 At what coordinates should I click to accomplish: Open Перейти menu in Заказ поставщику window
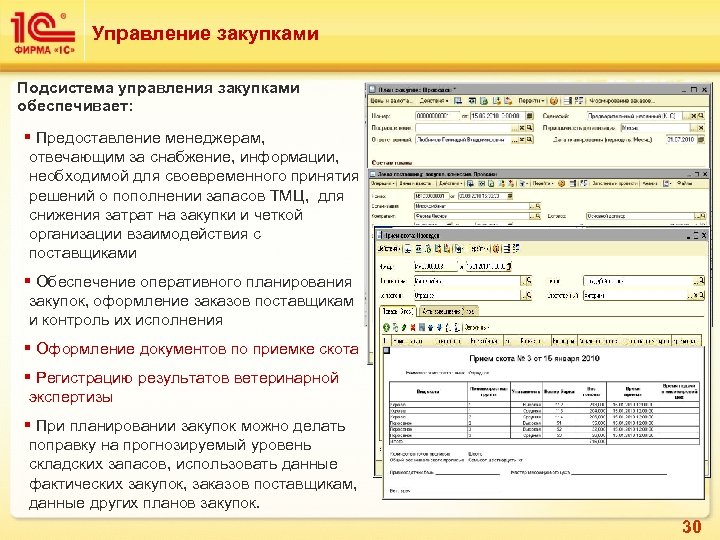[542, 183]
